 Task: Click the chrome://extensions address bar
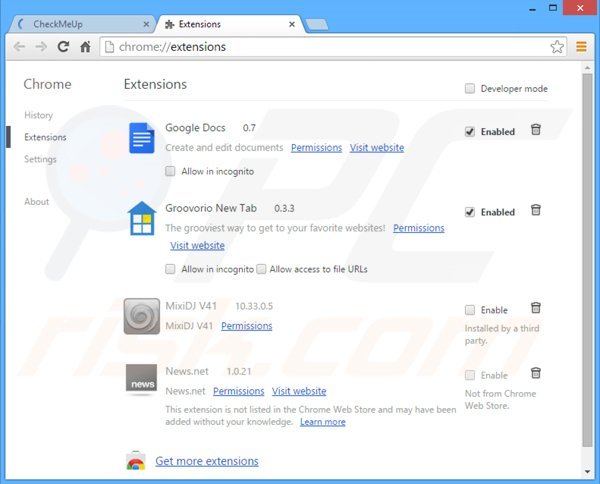coord(333,47)
